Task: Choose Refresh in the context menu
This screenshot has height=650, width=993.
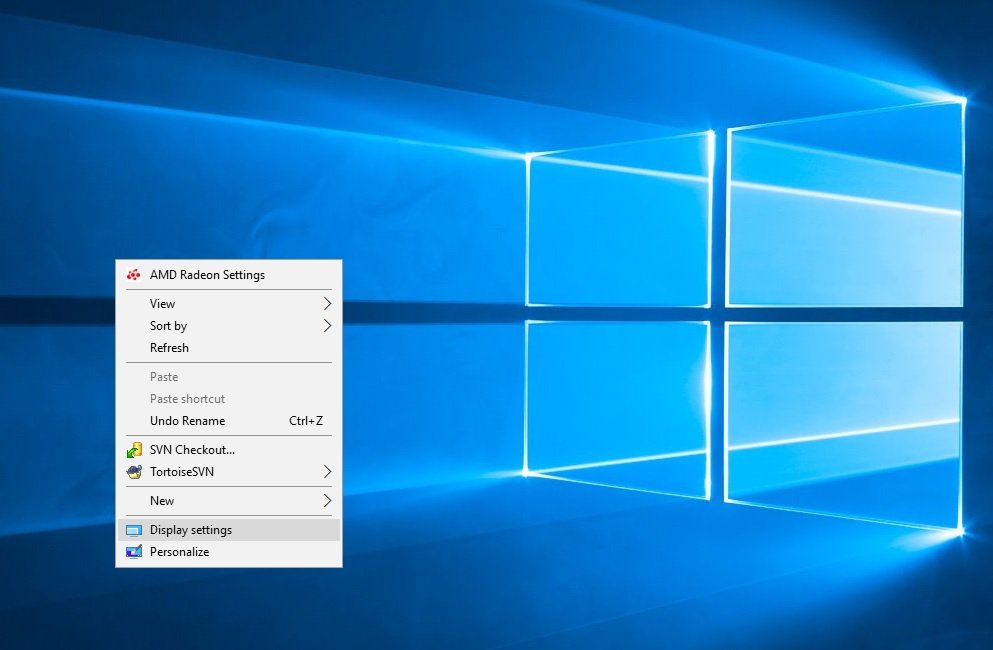Action: click(229, 348)
